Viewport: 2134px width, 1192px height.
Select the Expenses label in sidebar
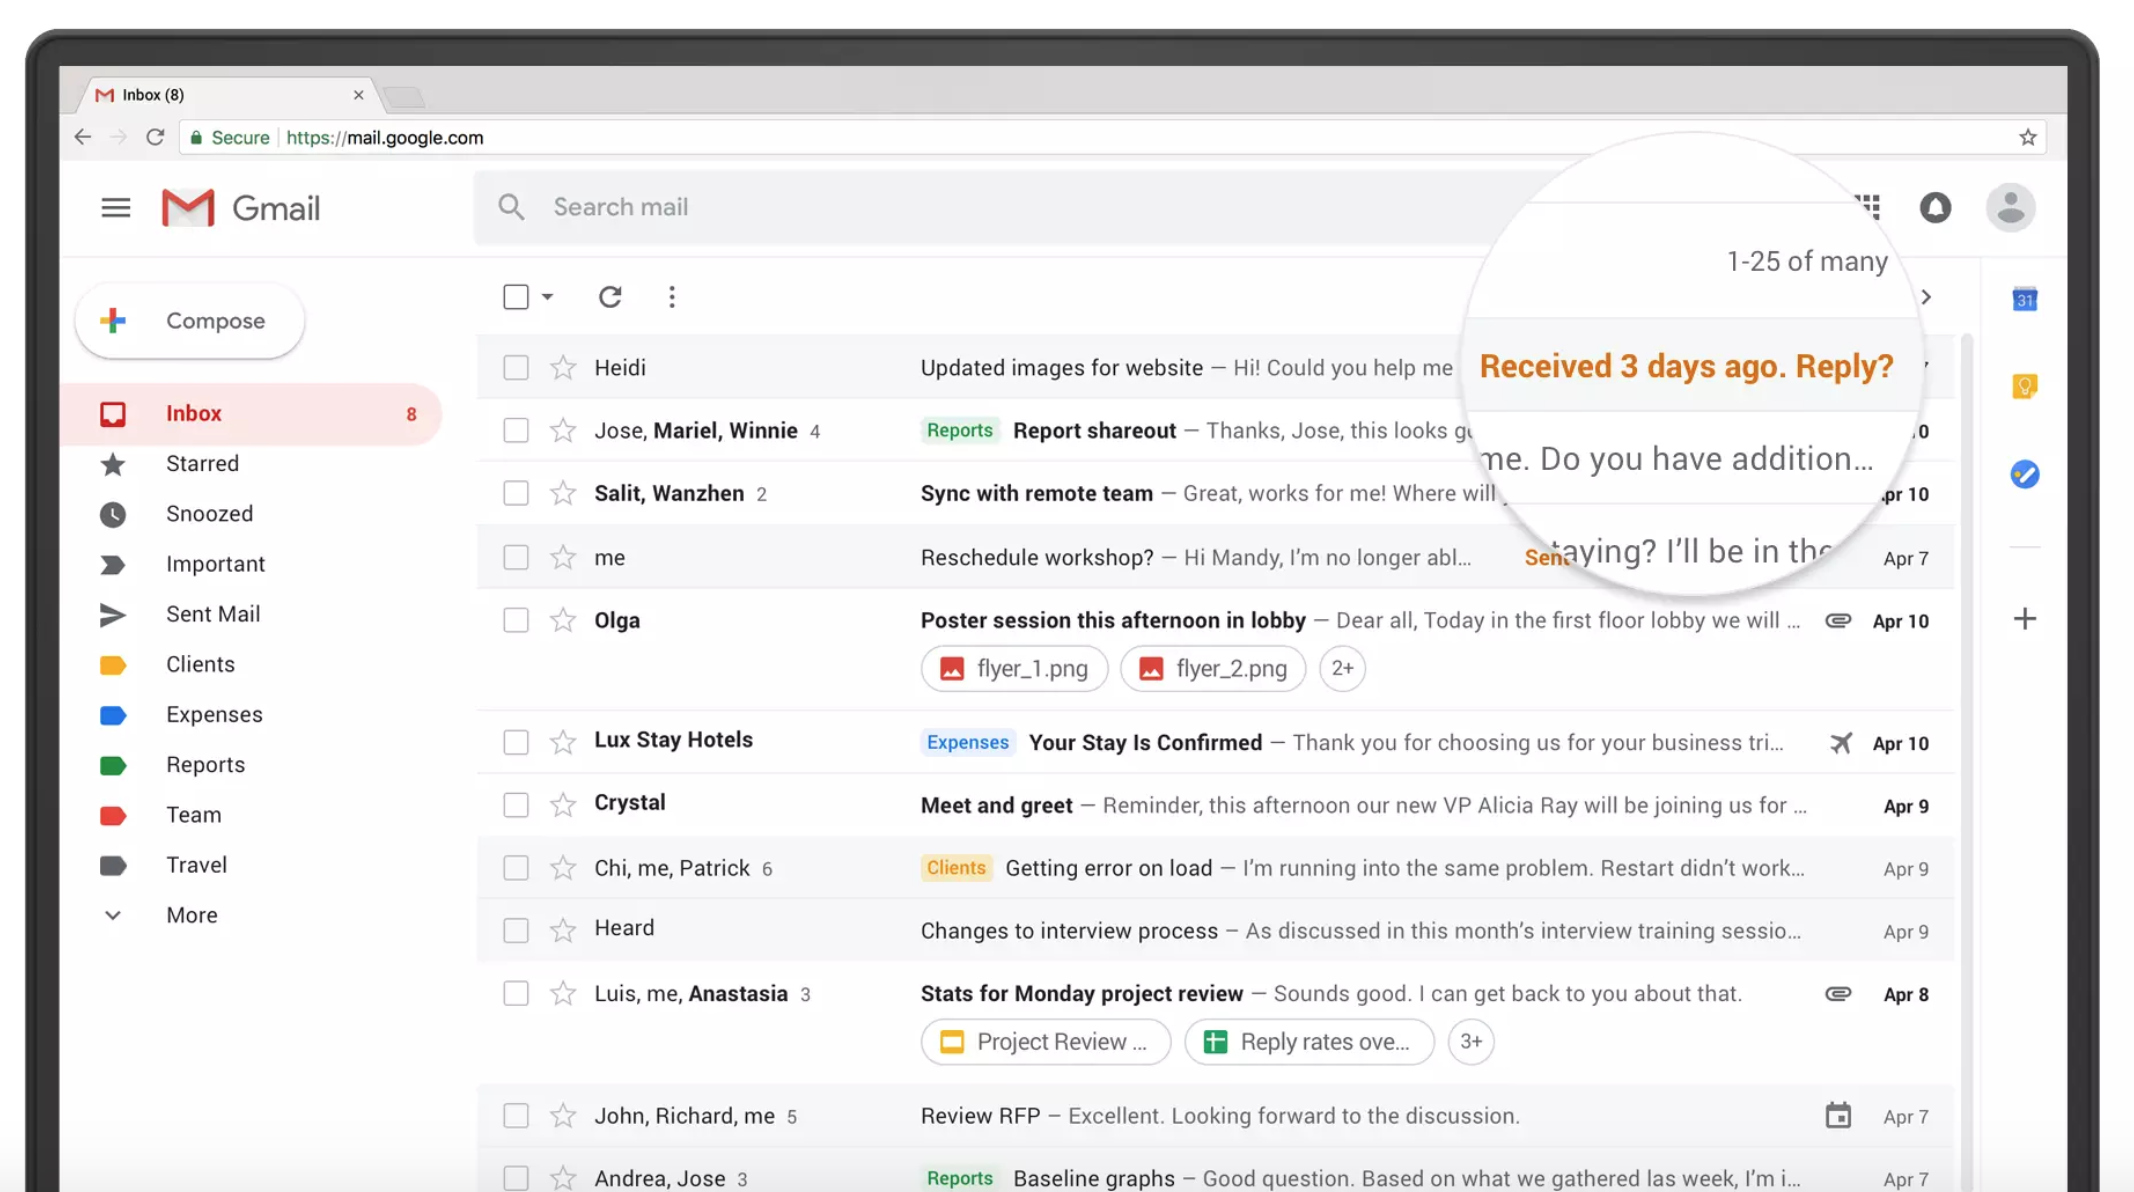(214, 714)
